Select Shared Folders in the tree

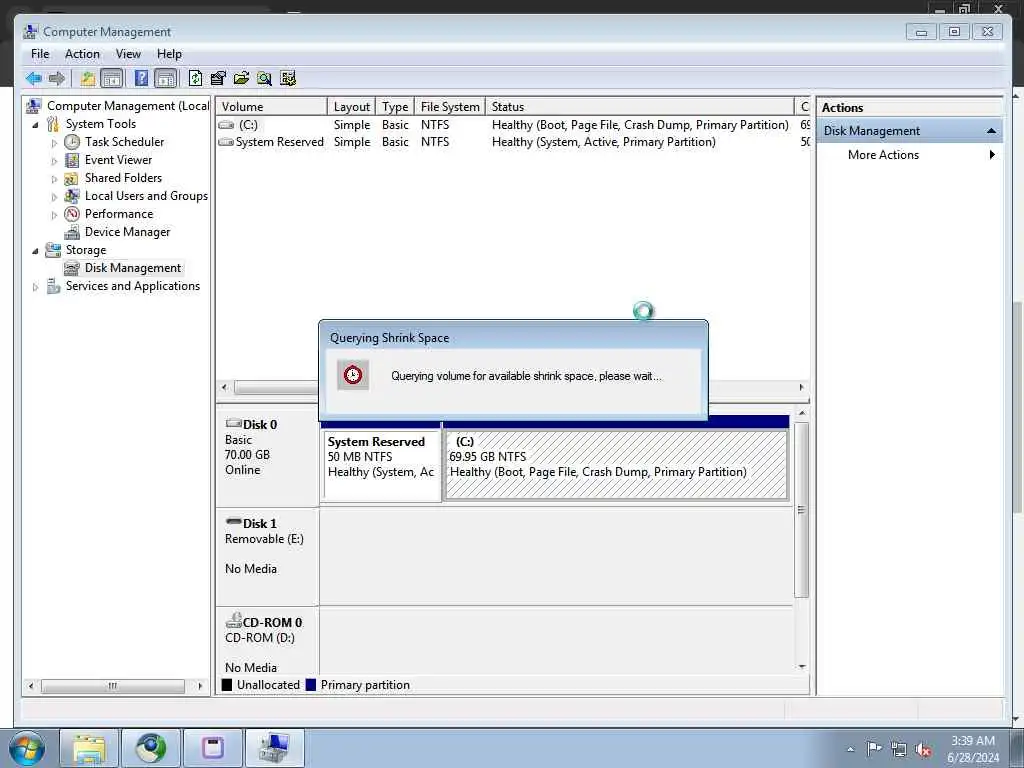(123, 178)
